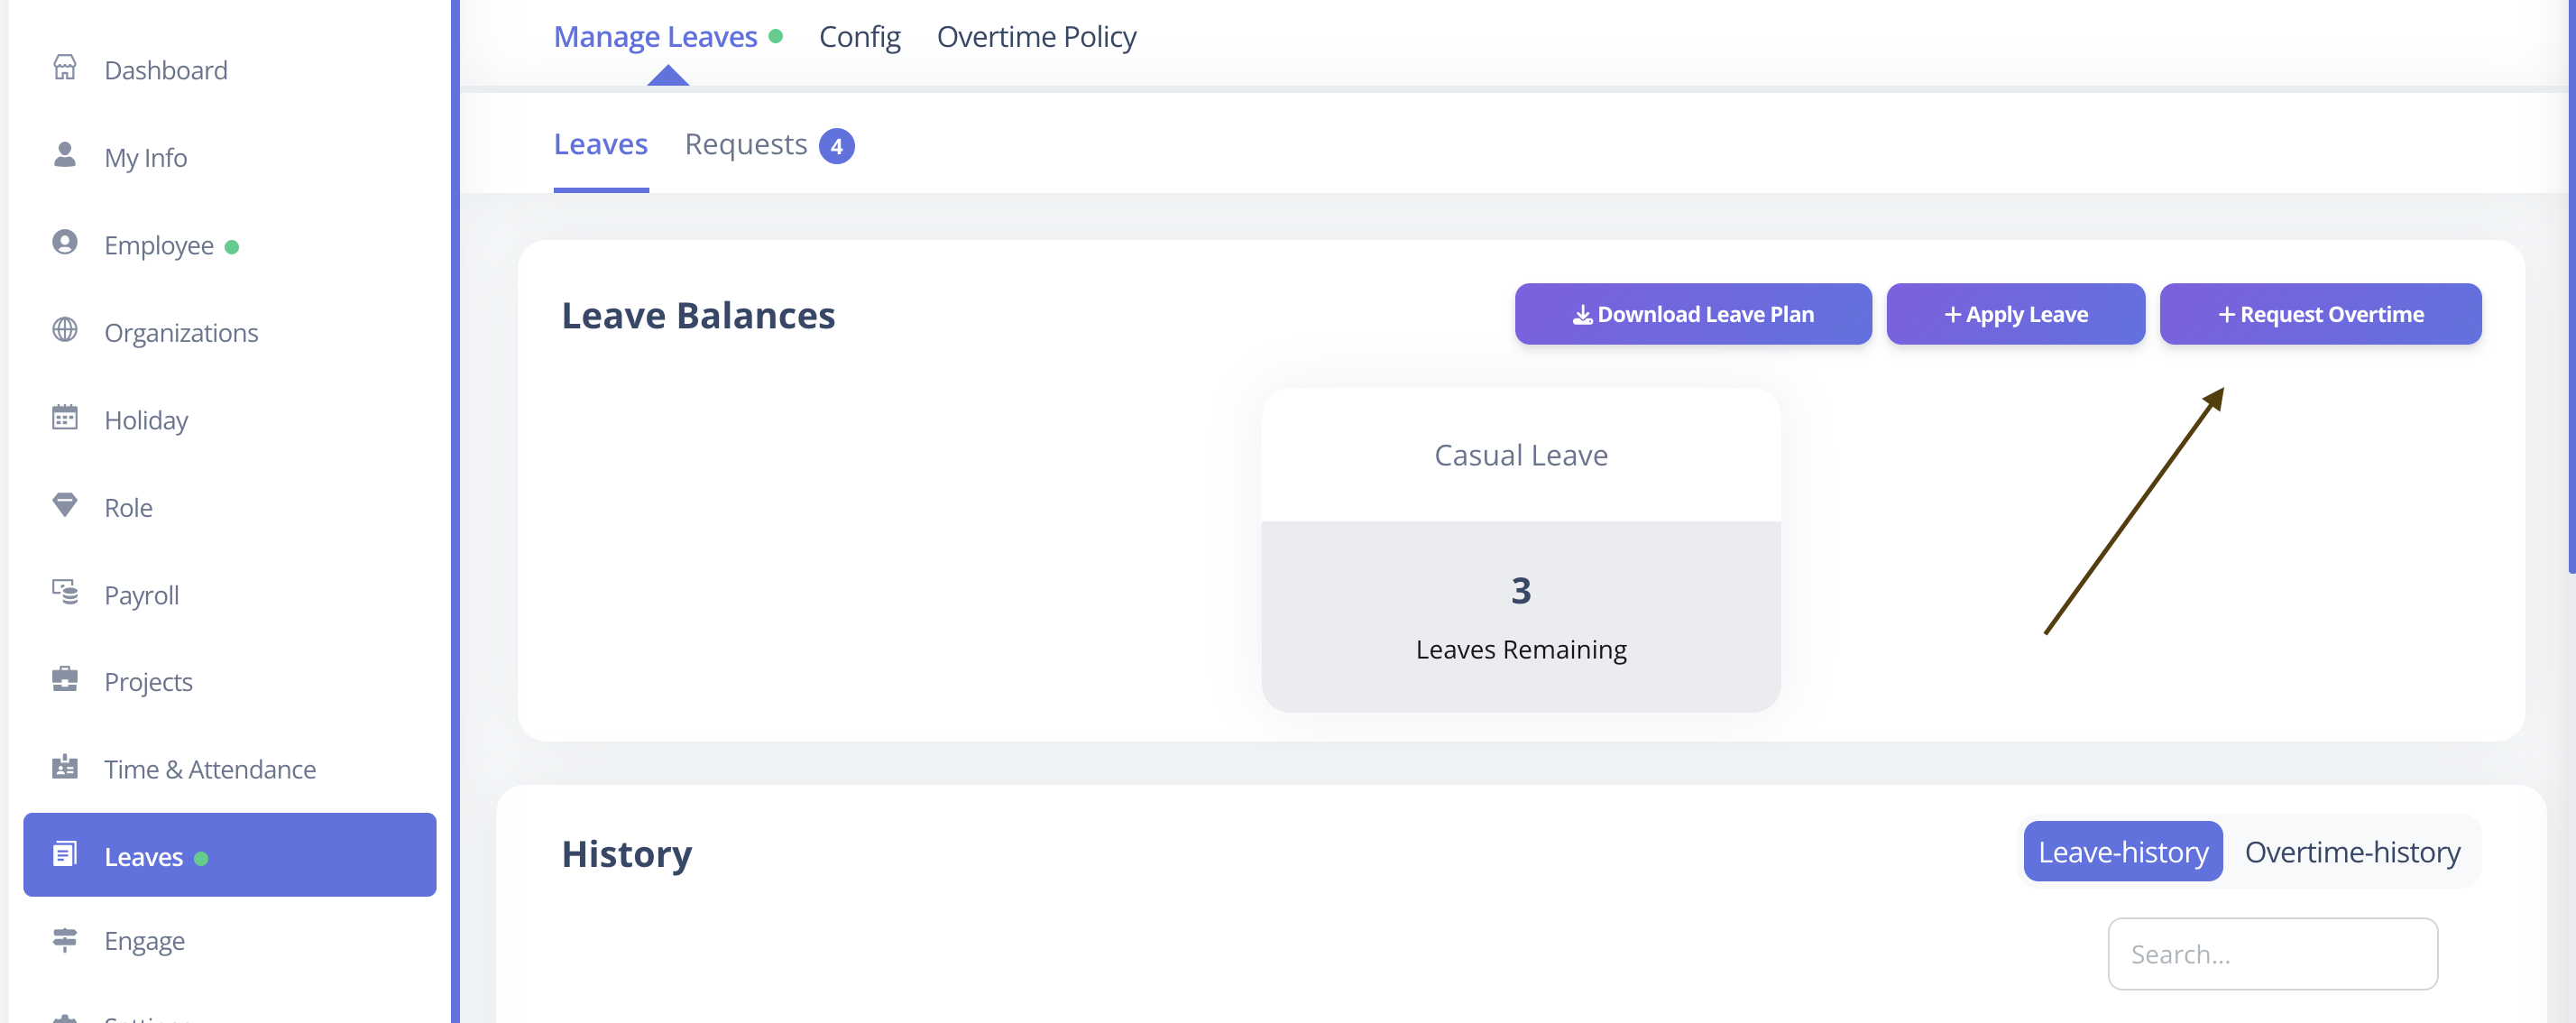Image resolution: width=2576 pixels, height=1023 pixels.
Task: Click the Organizations globe icon
Action: [x=65, y=330]
